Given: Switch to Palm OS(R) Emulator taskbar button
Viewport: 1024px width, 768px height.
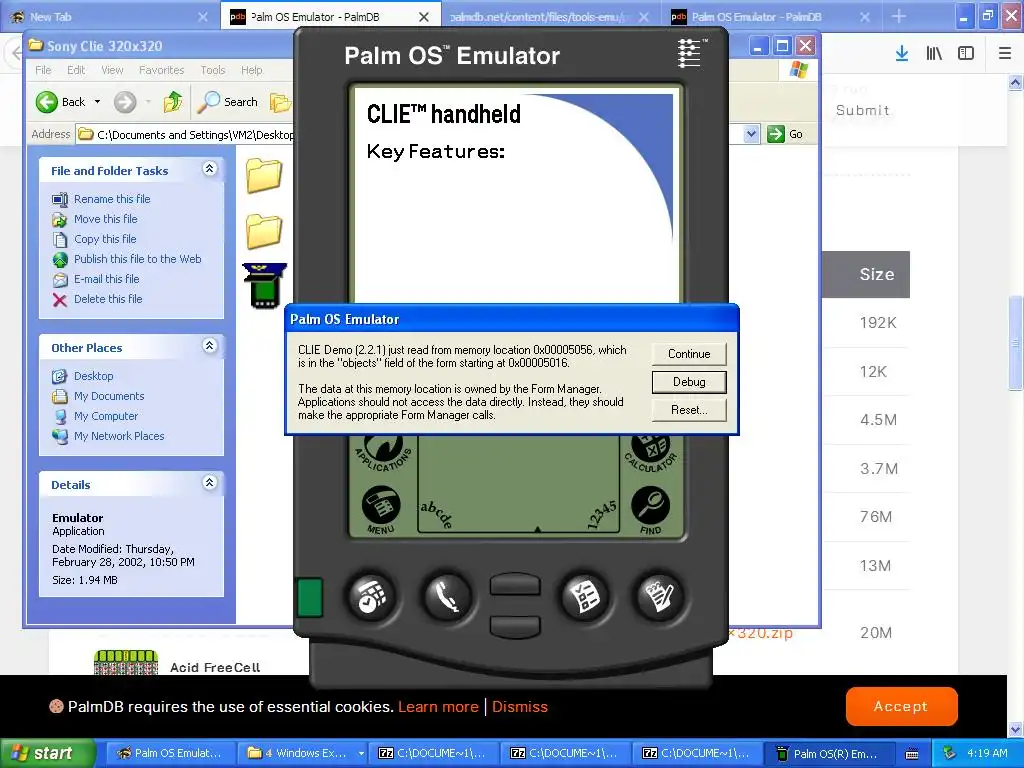Looking at the screenshot, I should 829,754.
